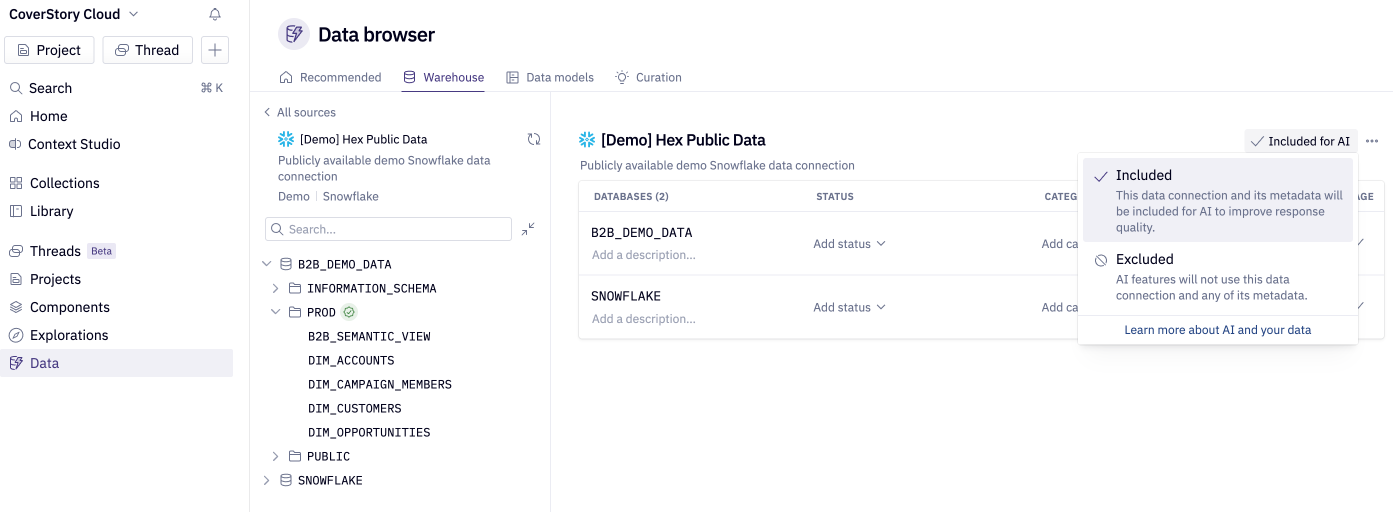
Task: Click the collapse-all arrows icon beside search
Action: click(528, 229)
